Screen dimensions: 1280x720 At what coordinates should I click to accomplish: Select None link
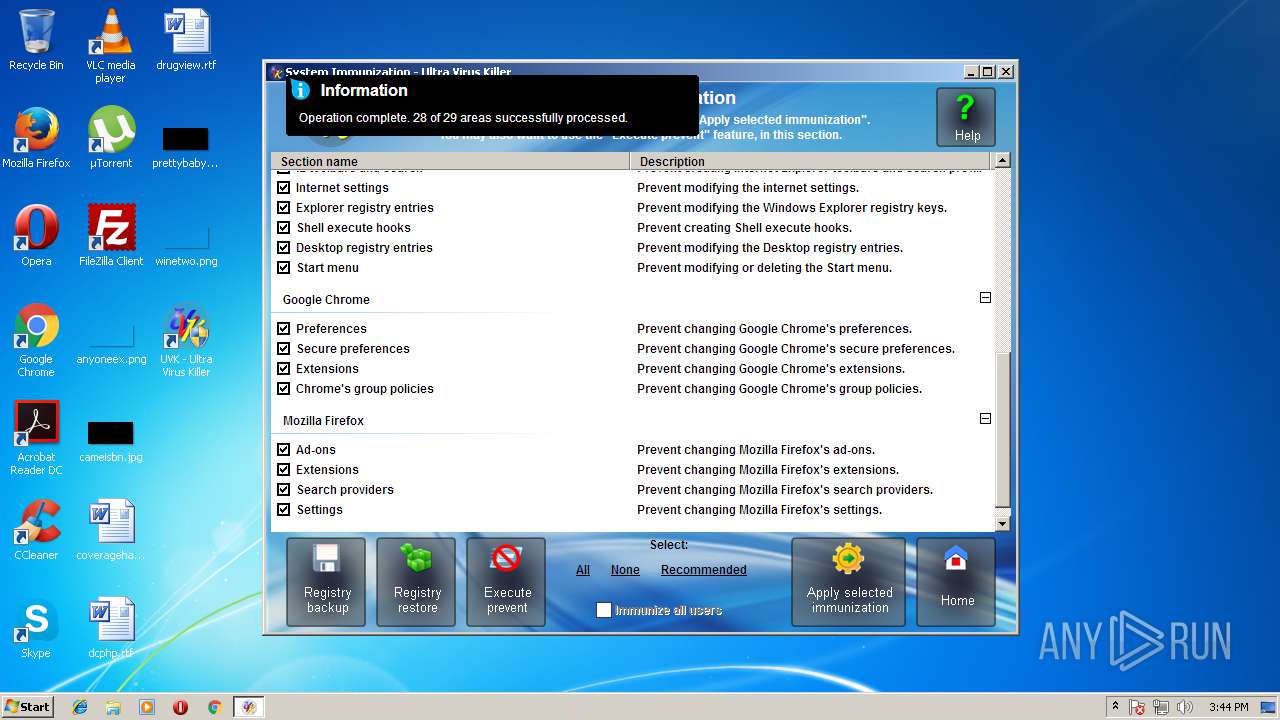(x=625, y=570)
